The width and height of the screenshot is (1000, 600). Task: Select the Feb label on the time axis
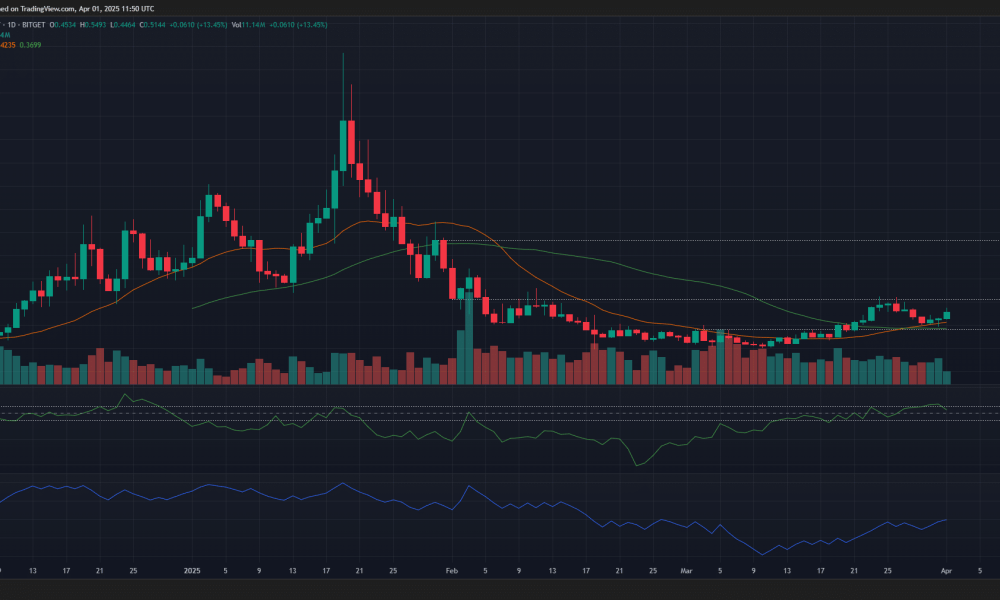pos(452,571)
